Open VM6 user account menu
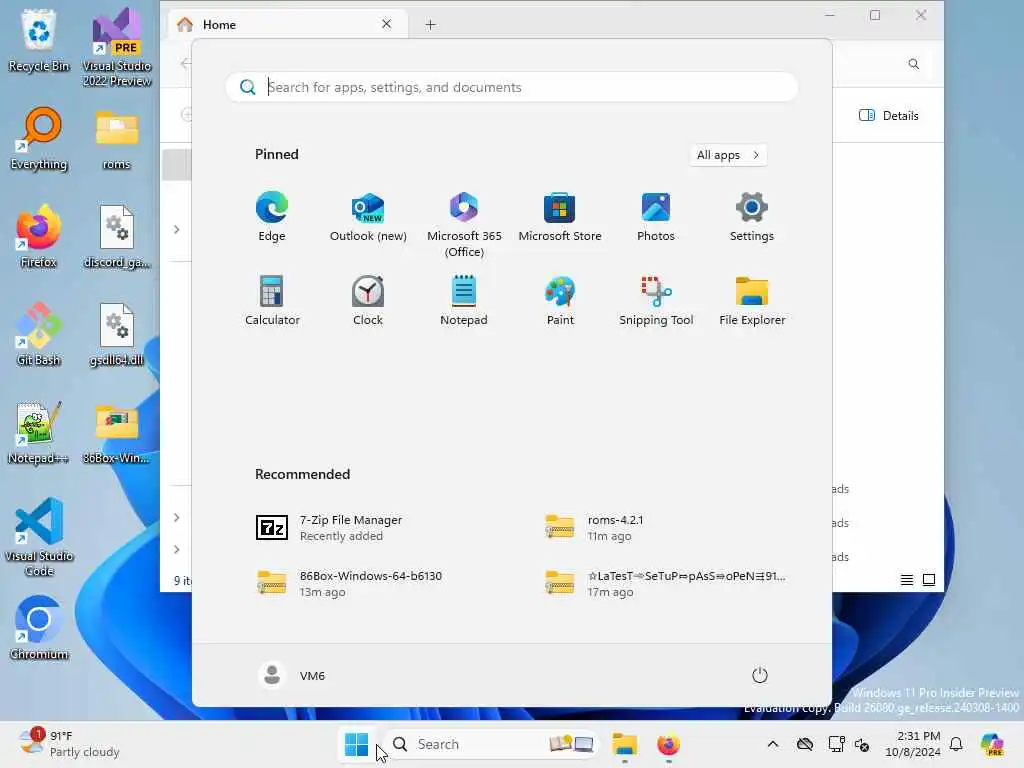This screenshot has width=1024, height=768. pos(292,675)
